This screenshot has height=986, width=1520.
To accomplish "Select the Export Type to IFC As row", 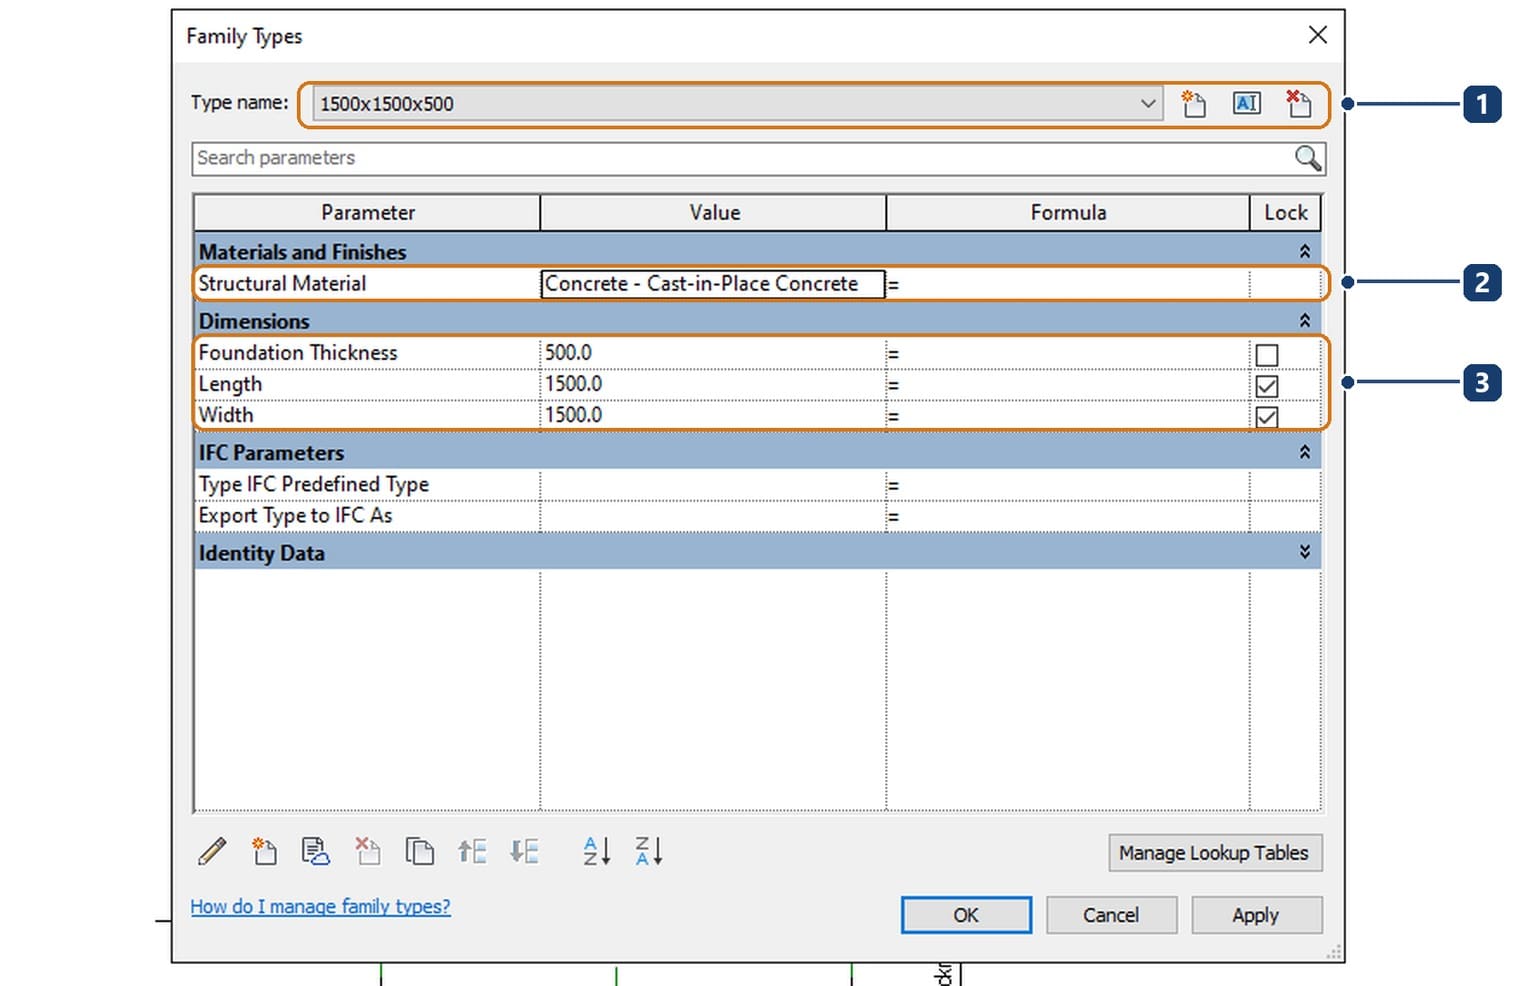I will click(x=756, y=516).
